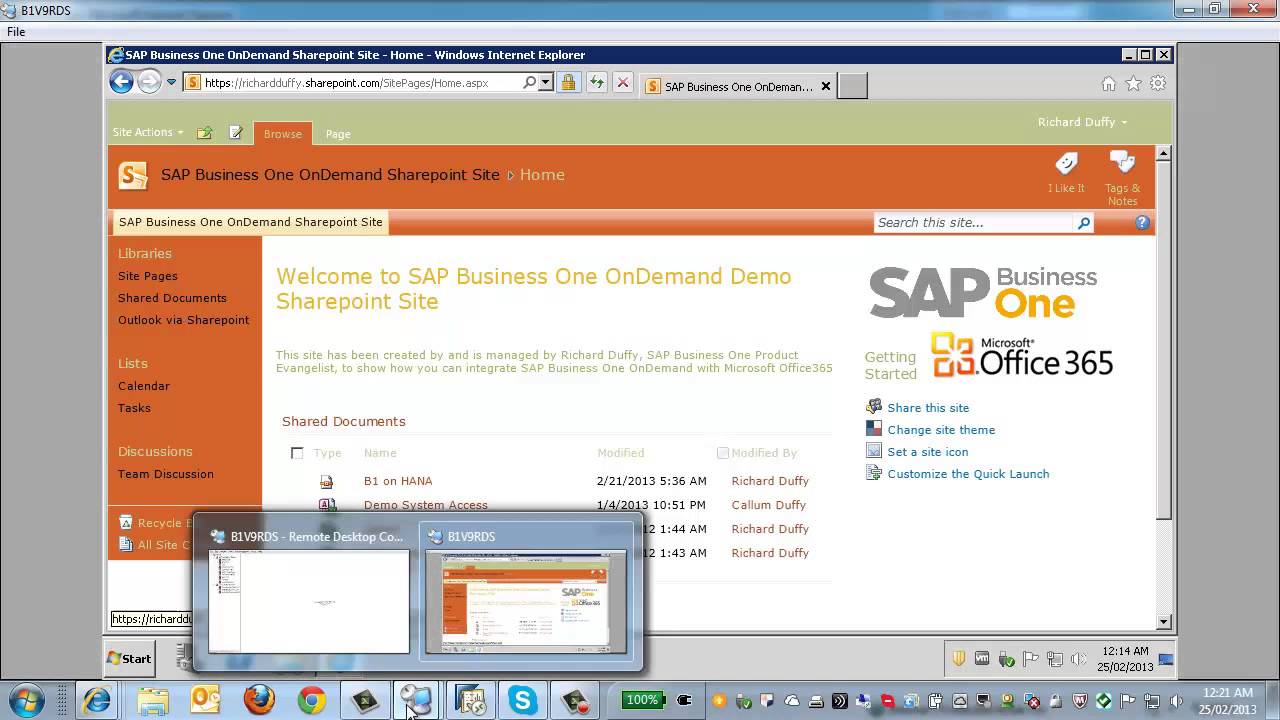The height and width of the screenshot is (720, 1280).
Task: Open Tags & Notes
Action: pyautogui.click(x=1122, y=179)
